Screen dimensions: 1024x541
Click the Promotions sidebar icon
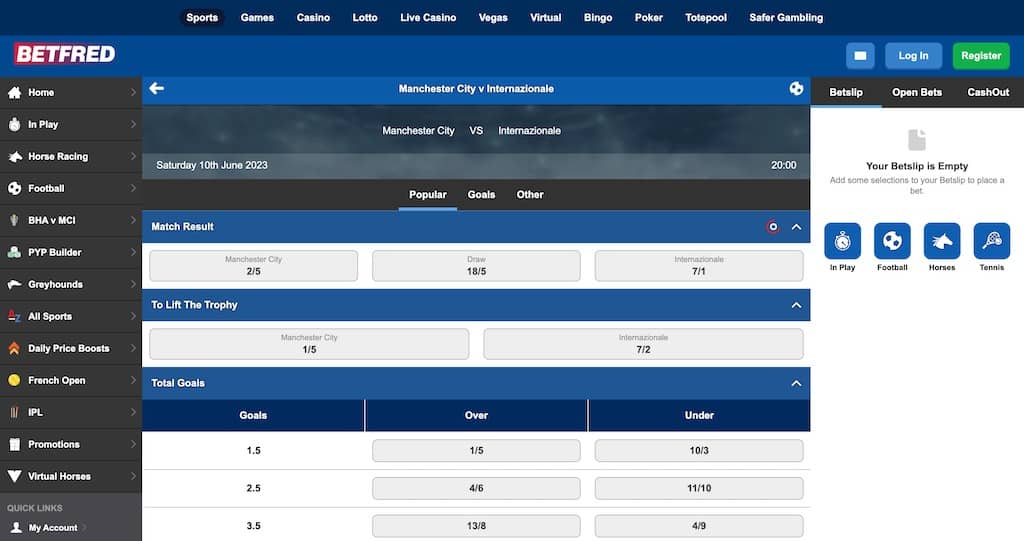click(14, 444)
